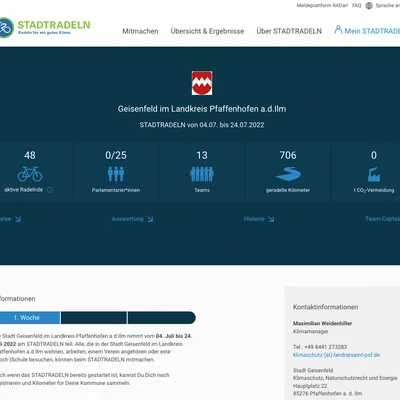Click the arrow beside Historie

(x=271, y=219)
